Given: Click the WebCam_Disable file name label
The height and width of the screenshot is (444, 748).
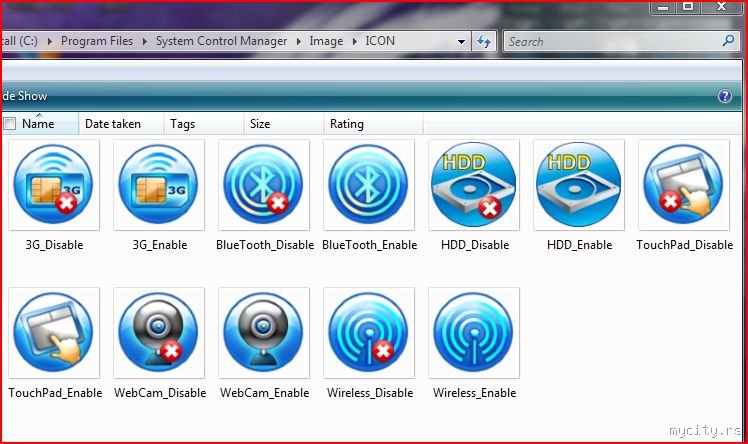Looking at the screenshot, I should coord(160,392).
